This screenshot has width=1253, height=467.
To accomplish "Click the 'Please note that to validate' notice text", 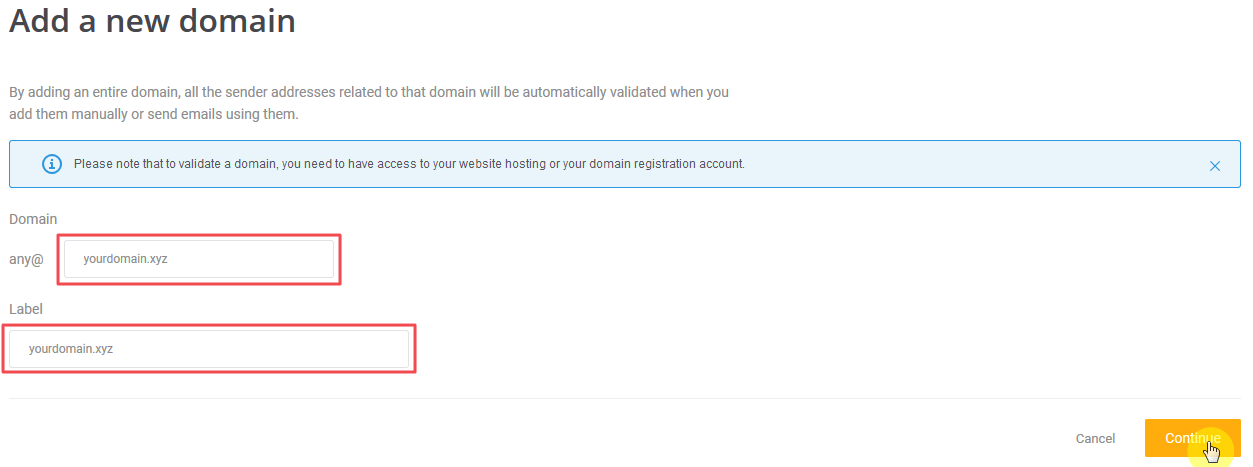I will coord(150,164).
